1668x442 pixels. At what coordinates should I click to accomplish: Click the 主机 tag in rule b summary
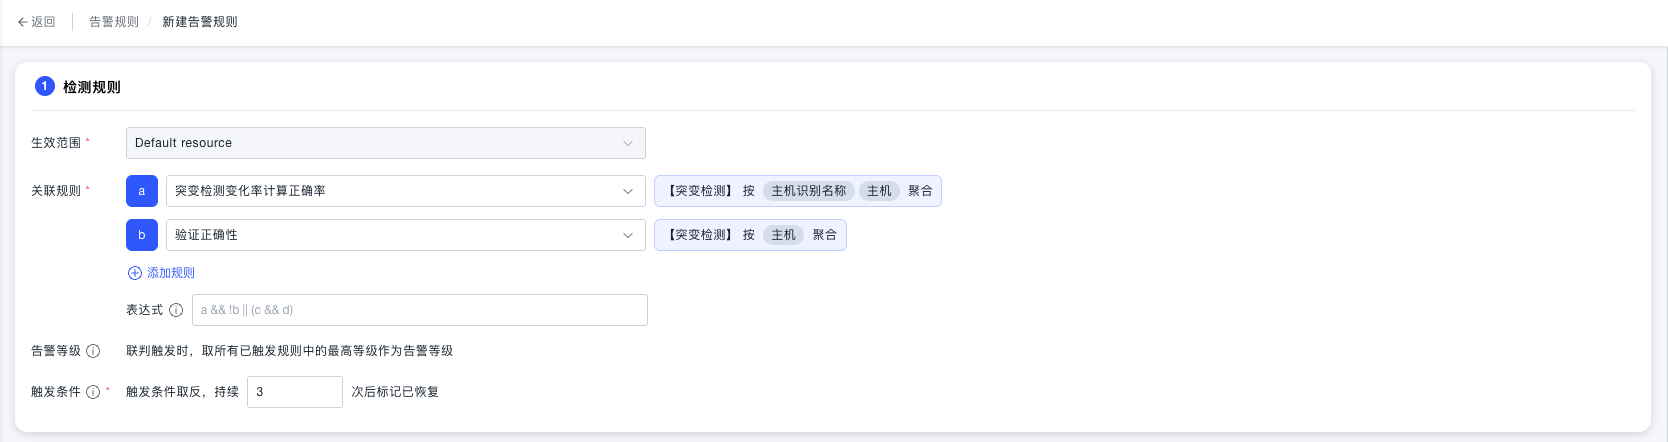(784, 235)
